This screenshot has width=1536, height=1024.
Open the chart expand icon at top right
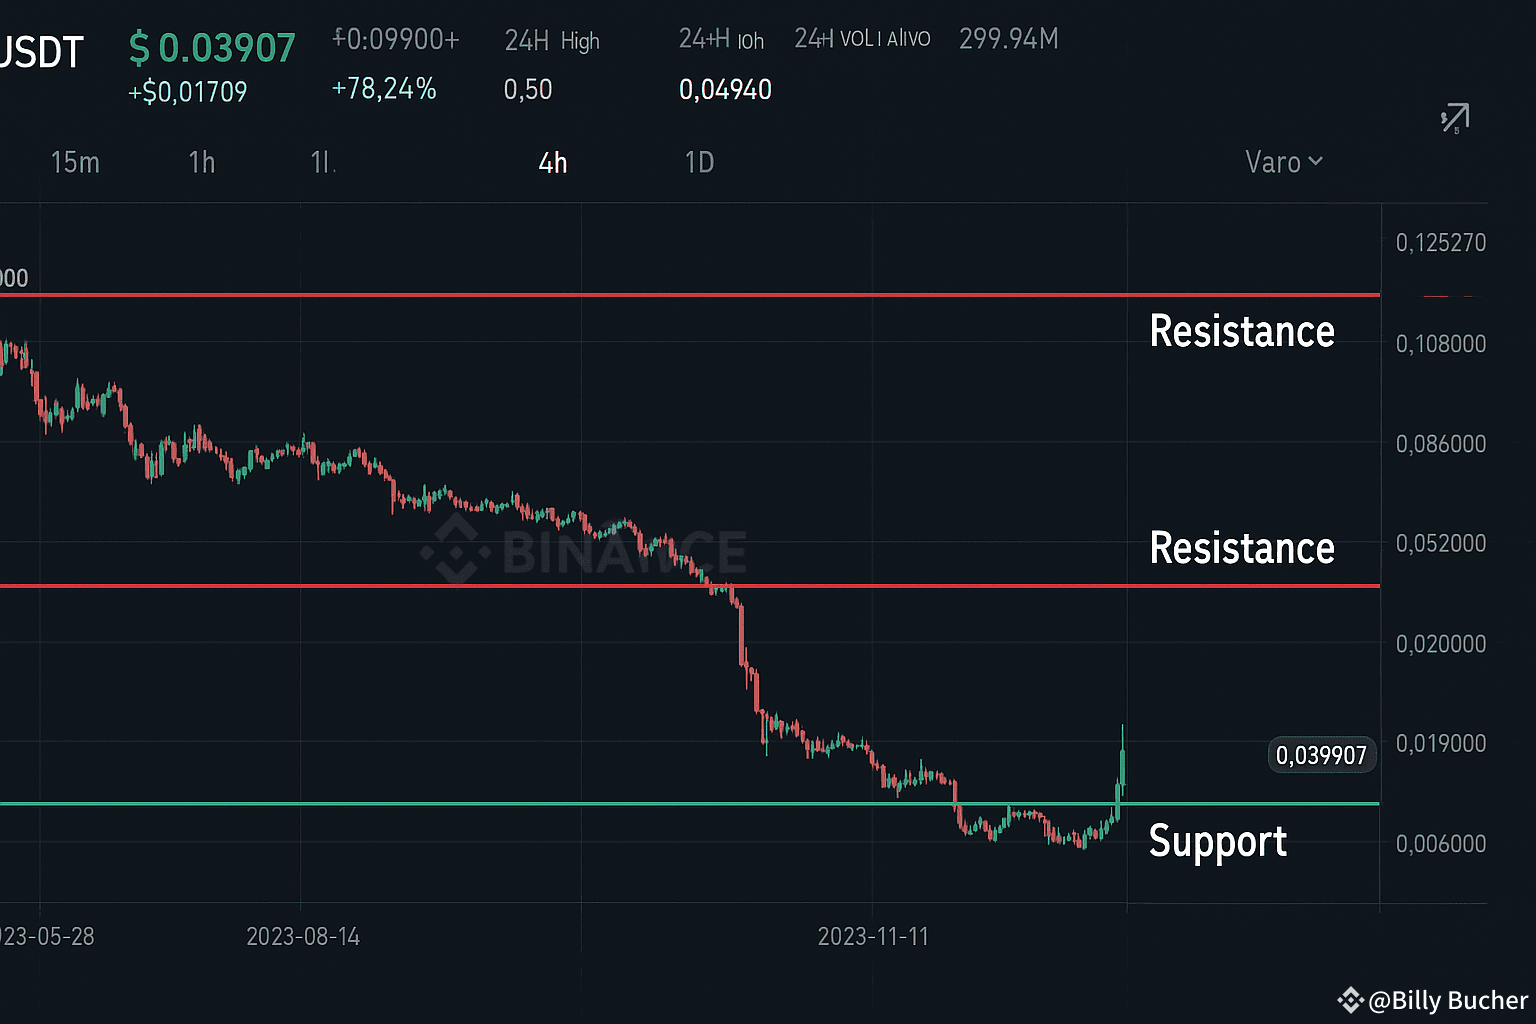point(1455,119)
